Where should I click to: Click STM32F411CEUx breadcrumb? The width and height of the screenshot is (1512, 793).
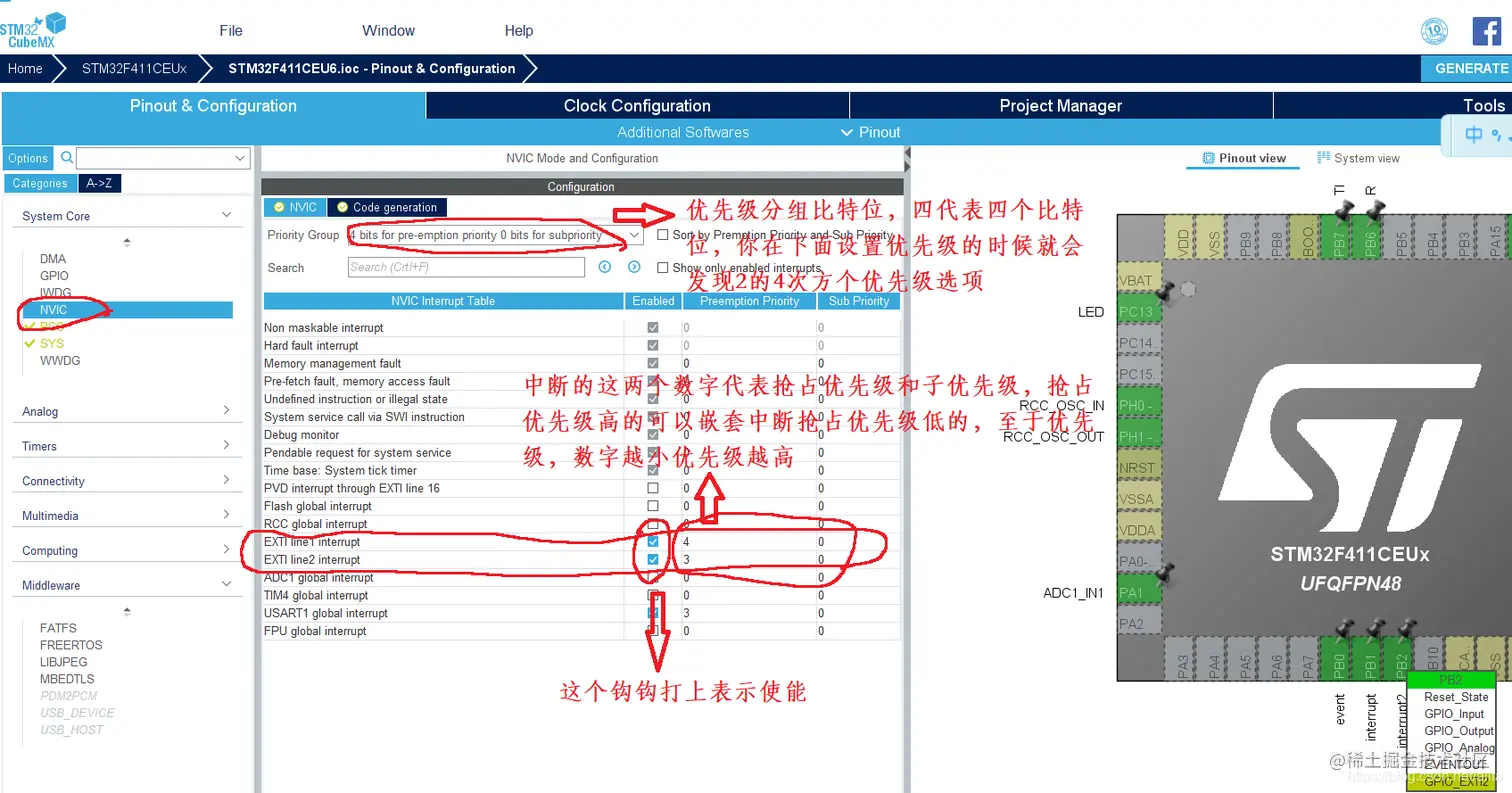(x=134, y=68)
